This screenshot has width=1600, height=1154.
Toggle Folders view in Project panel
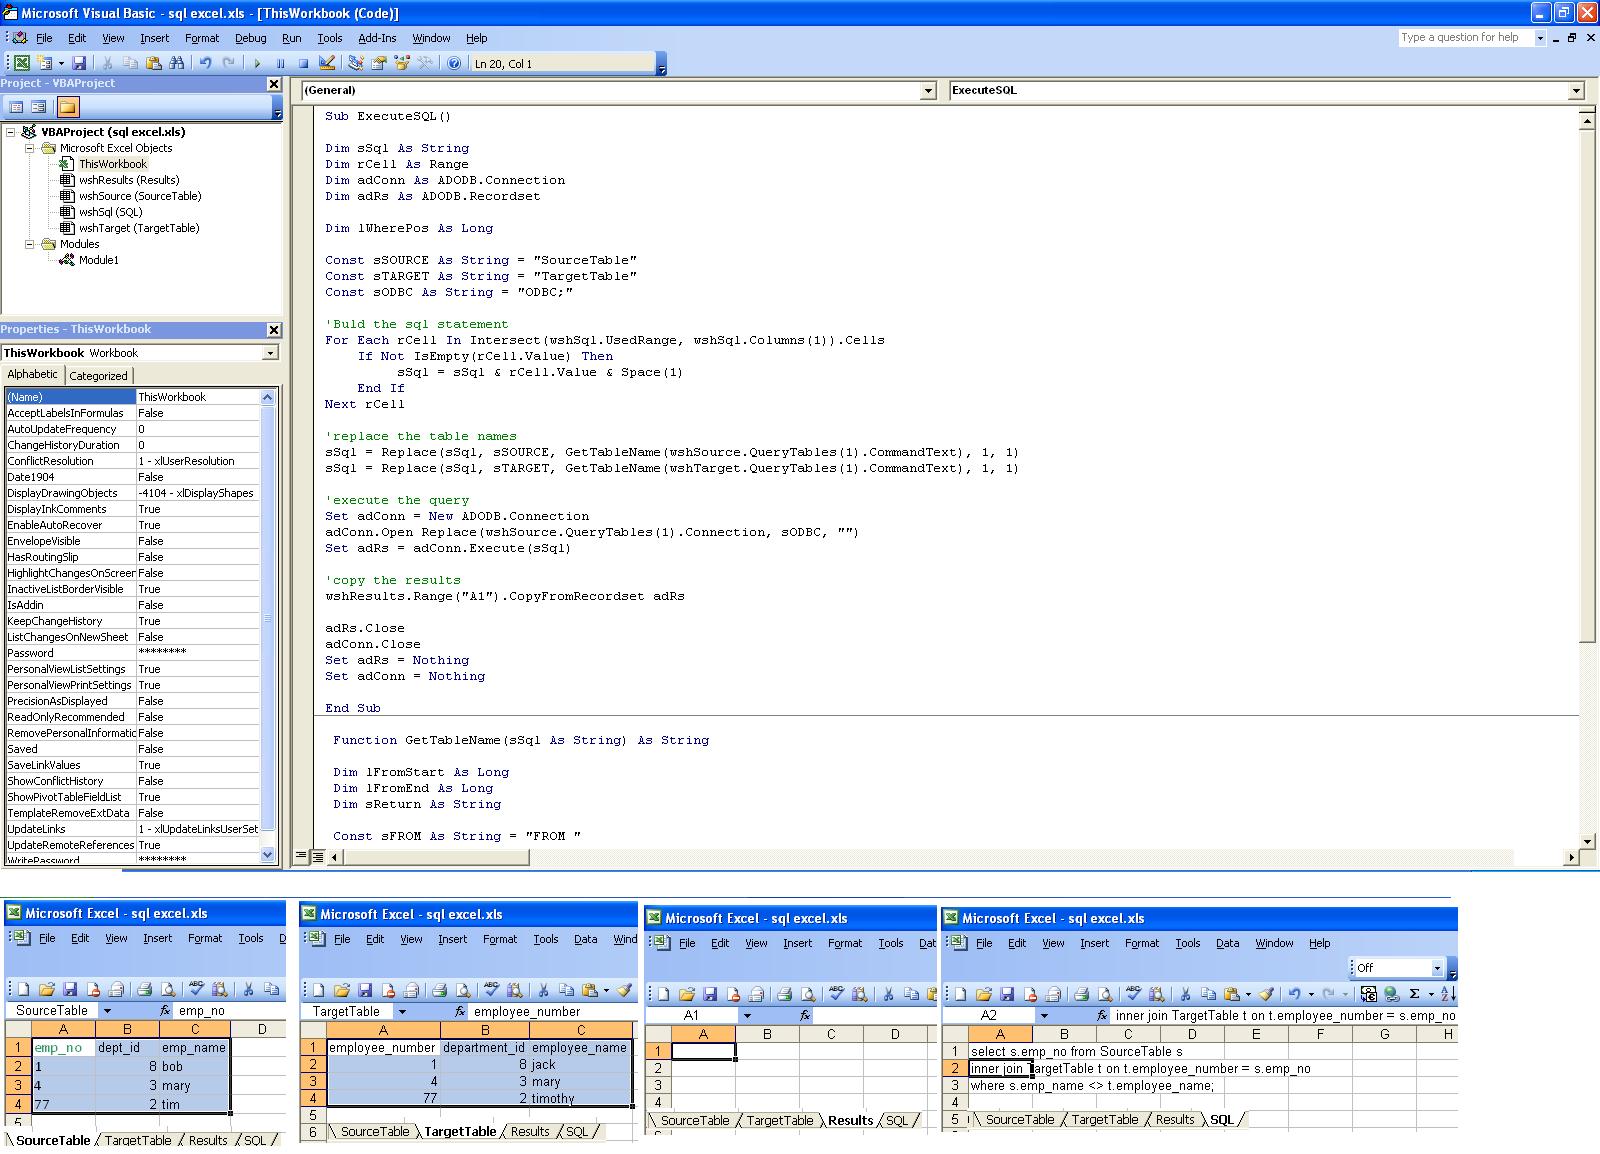[x=67, y=107]
